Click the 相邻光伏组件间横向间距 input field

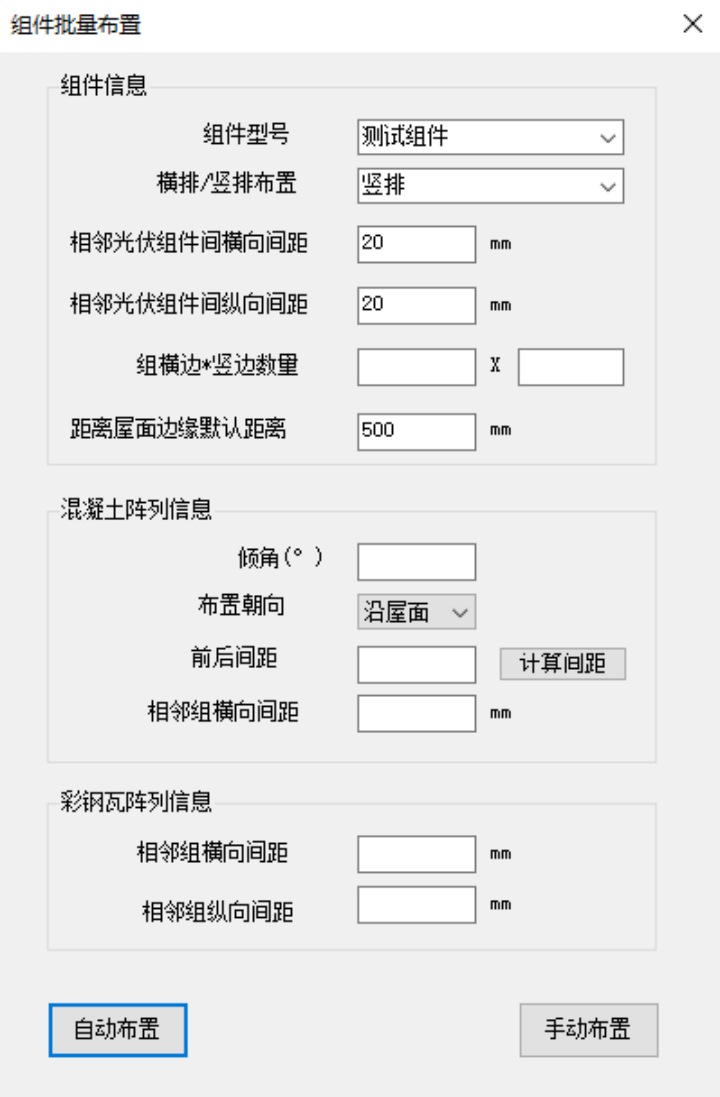pyautogui.click(x=416, y=244)
